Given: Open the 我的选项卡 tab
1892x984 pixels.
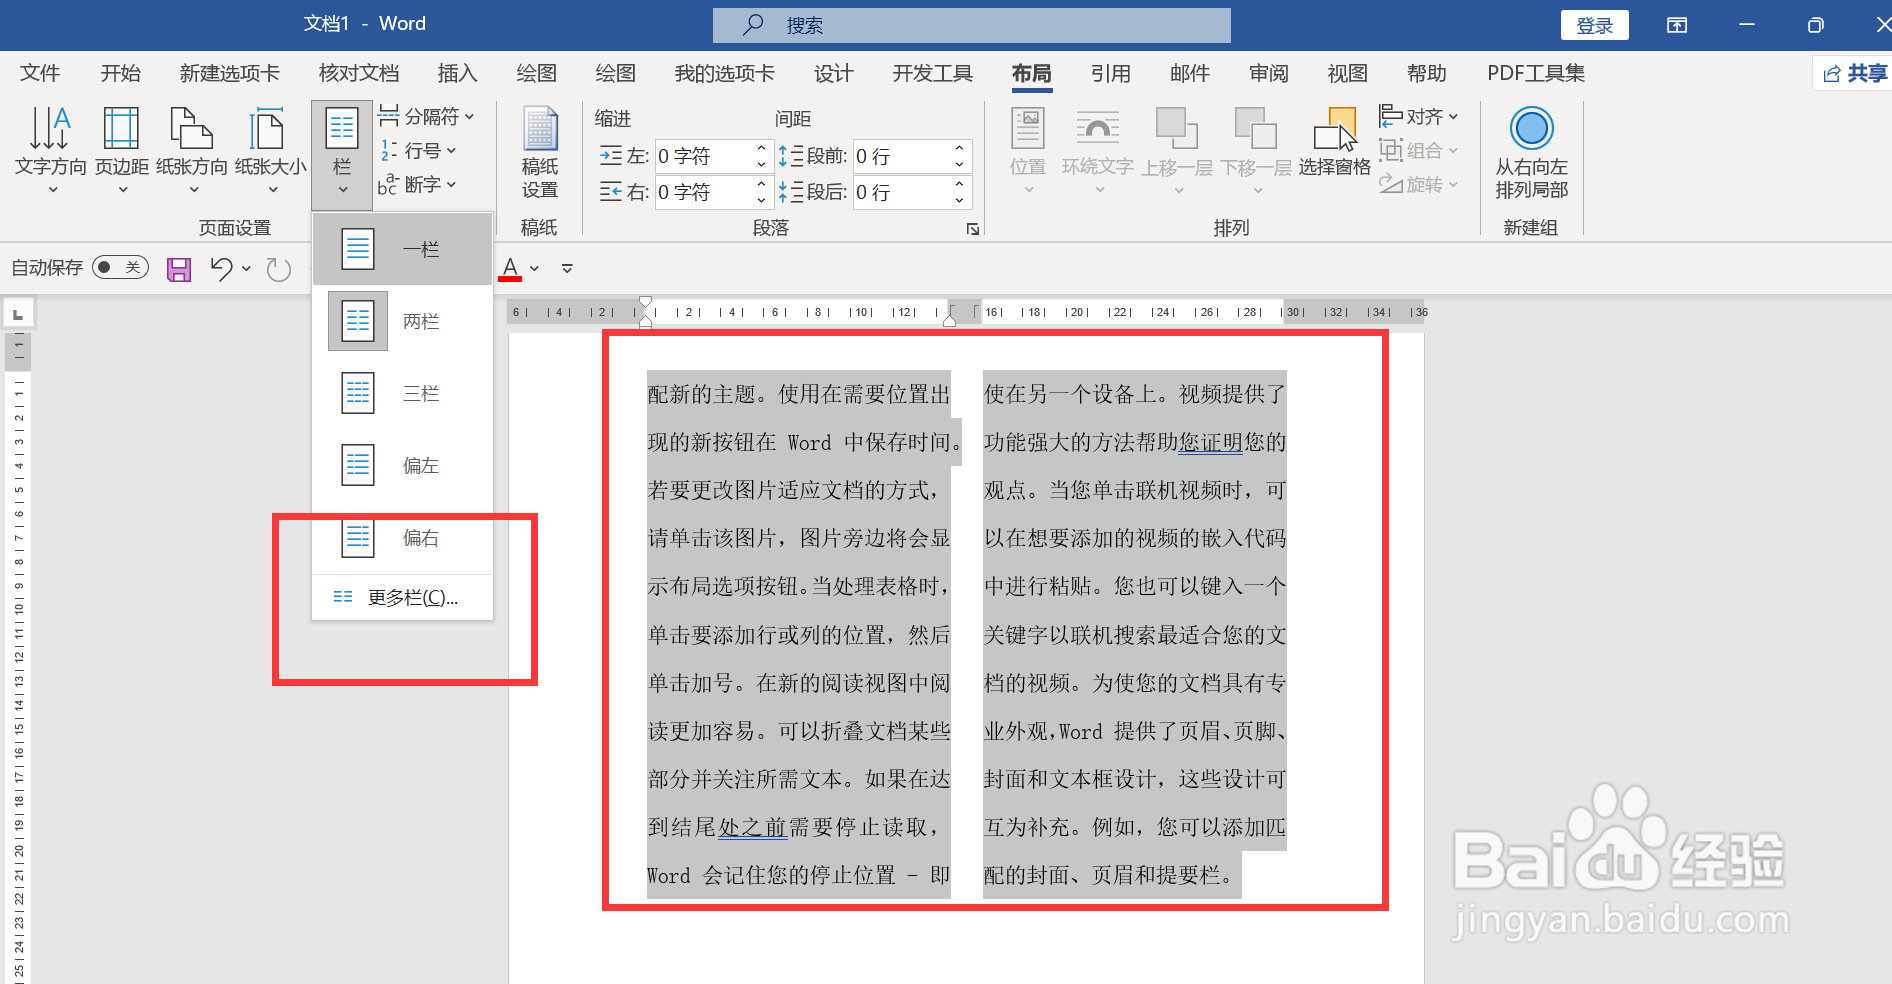Looking at the screenshot, I should (724, 73).
